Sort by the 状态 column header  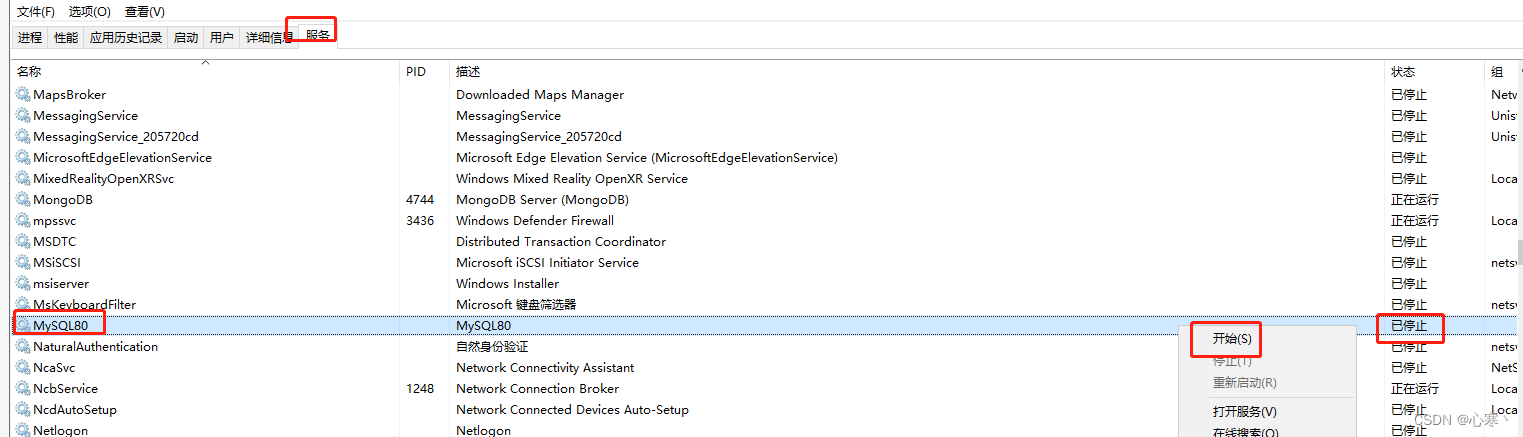coord(1403,72)
